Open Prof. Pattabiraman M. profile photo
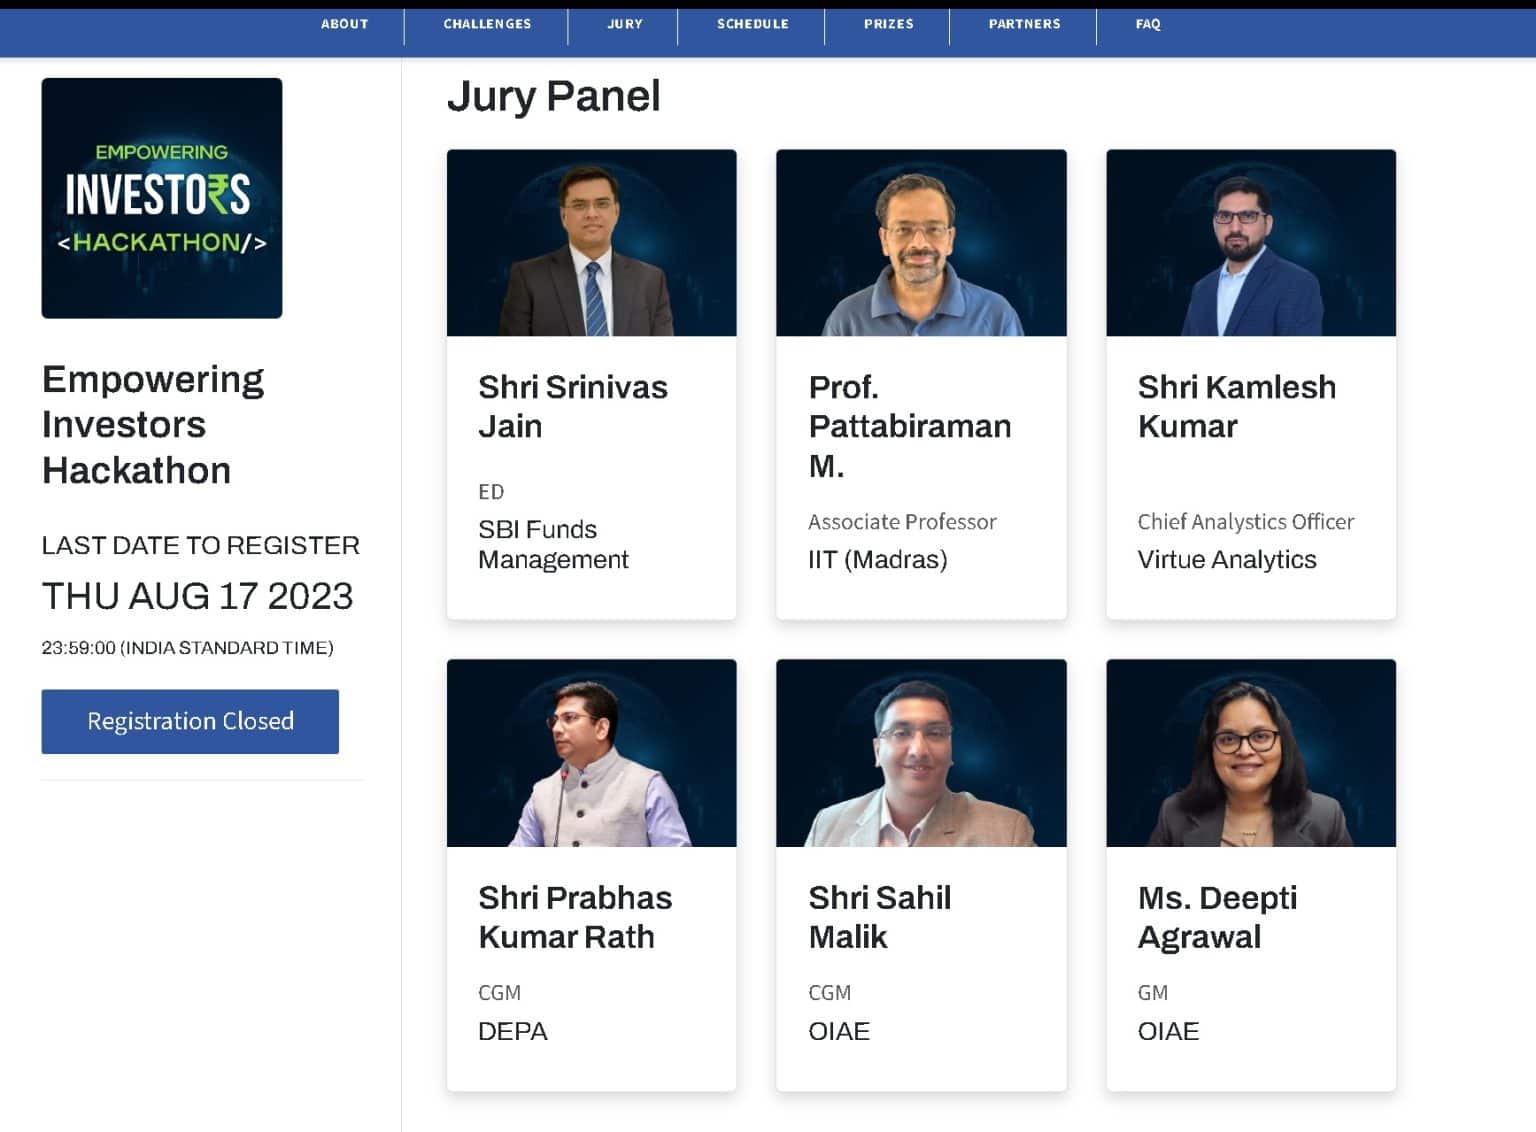1536x1132 pixels. [920, 243]
